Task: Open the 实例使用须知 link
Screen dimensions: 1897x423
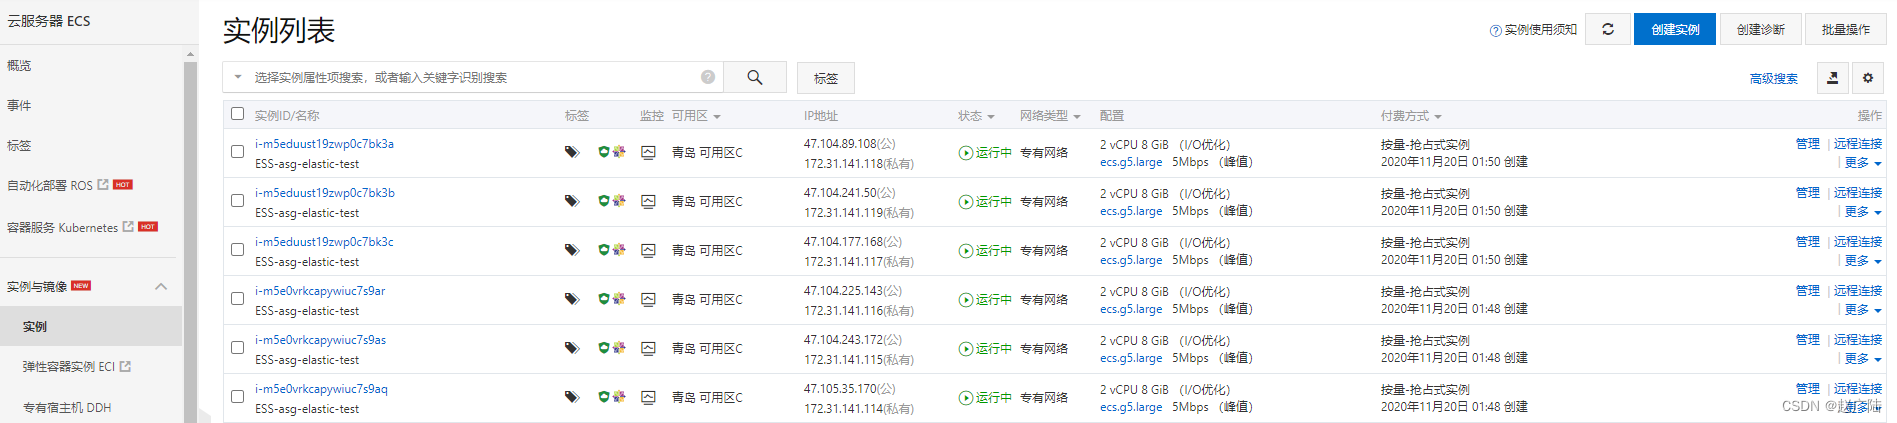Action: pos(1533,30)
